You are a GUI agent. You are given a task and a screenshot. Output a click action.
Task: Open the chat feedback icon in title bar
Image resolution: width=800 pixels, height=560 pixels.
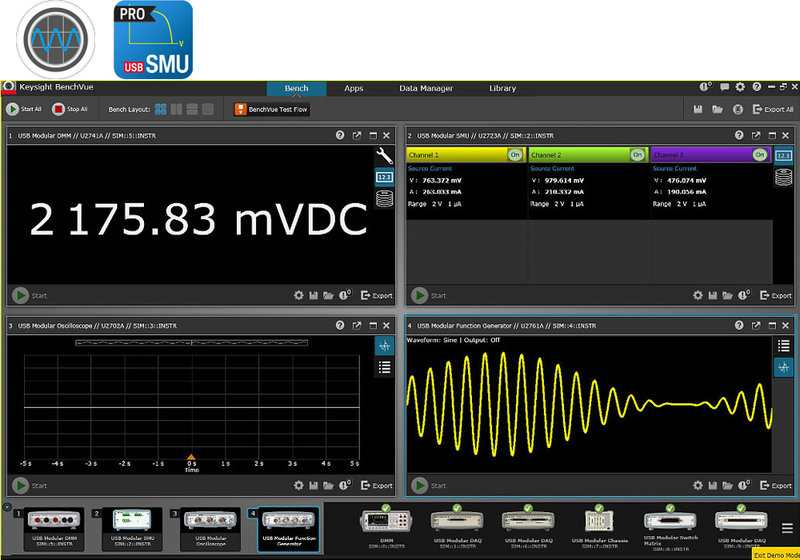pyautogui.click(x=724, y=87)
